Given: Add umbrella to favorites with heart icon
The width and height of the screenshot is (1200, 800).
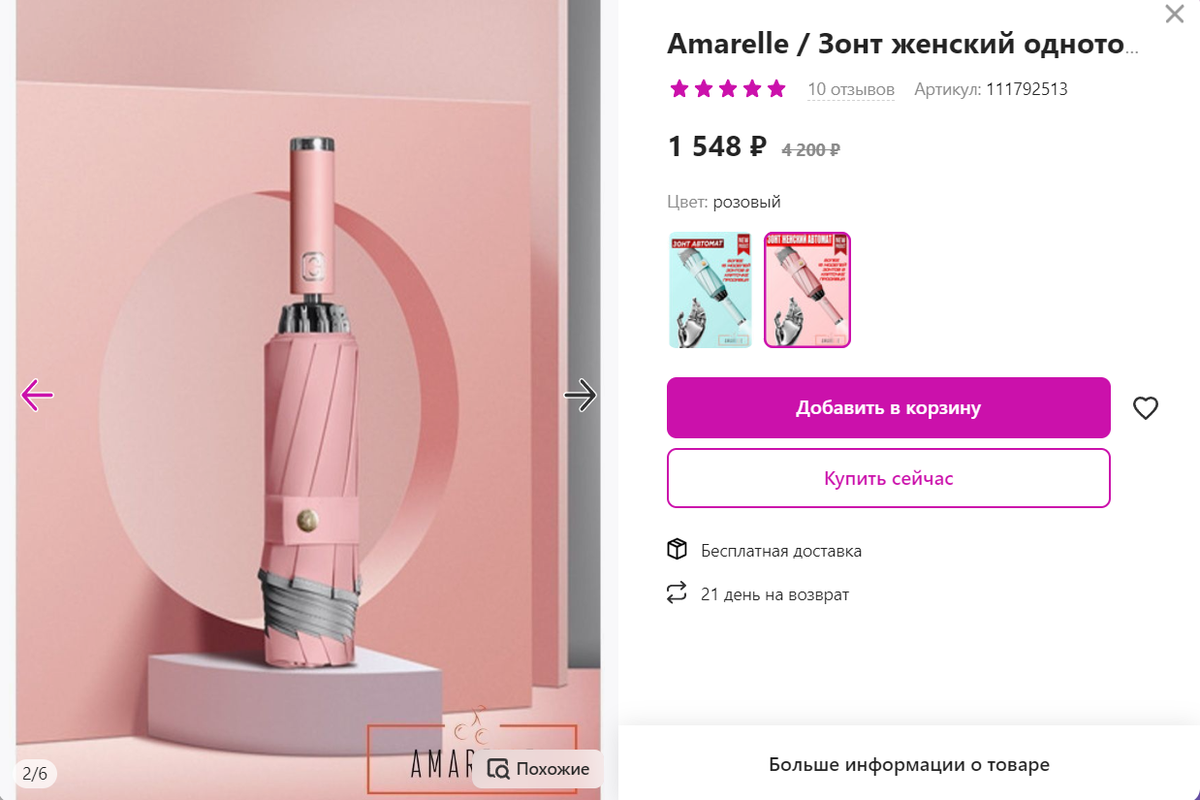Looking at the screenshot, I should [x=1145, y=408].
